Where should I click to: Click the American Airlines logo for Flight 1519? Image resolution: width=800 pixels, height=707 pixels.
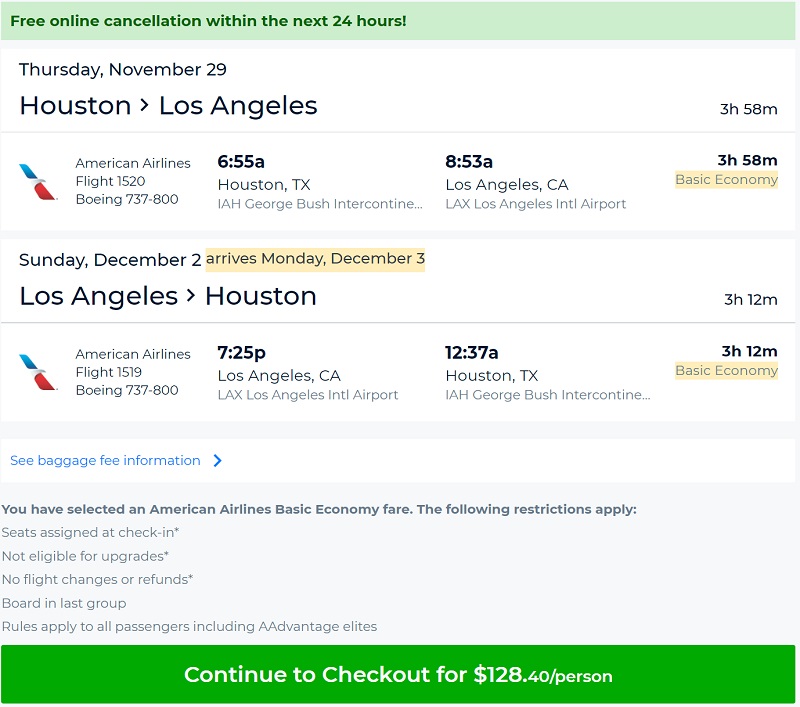[x=38, y=371]
